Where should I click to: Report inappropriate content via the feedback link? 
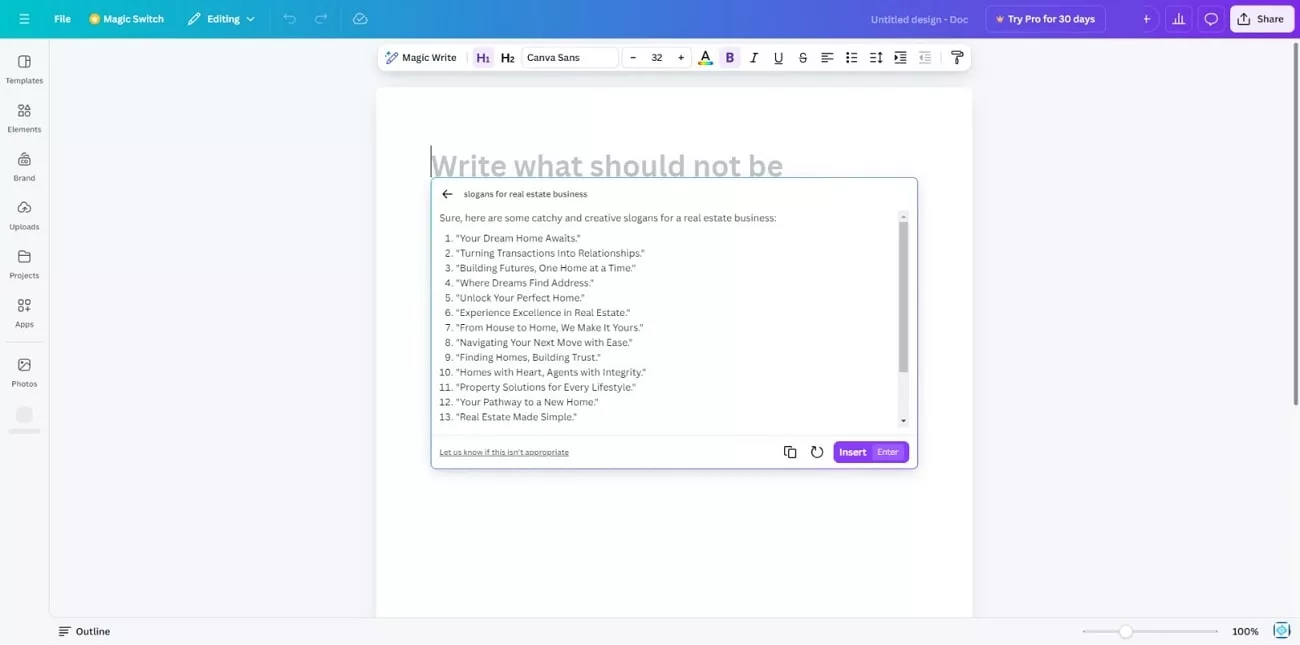[x=504, y=452]
